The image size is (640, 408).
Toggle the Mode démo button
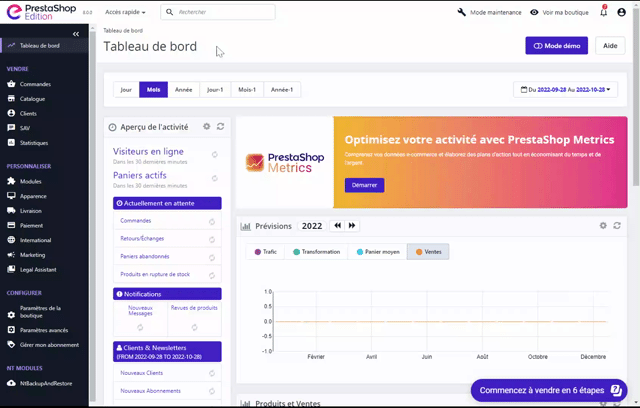coord(557,46)
